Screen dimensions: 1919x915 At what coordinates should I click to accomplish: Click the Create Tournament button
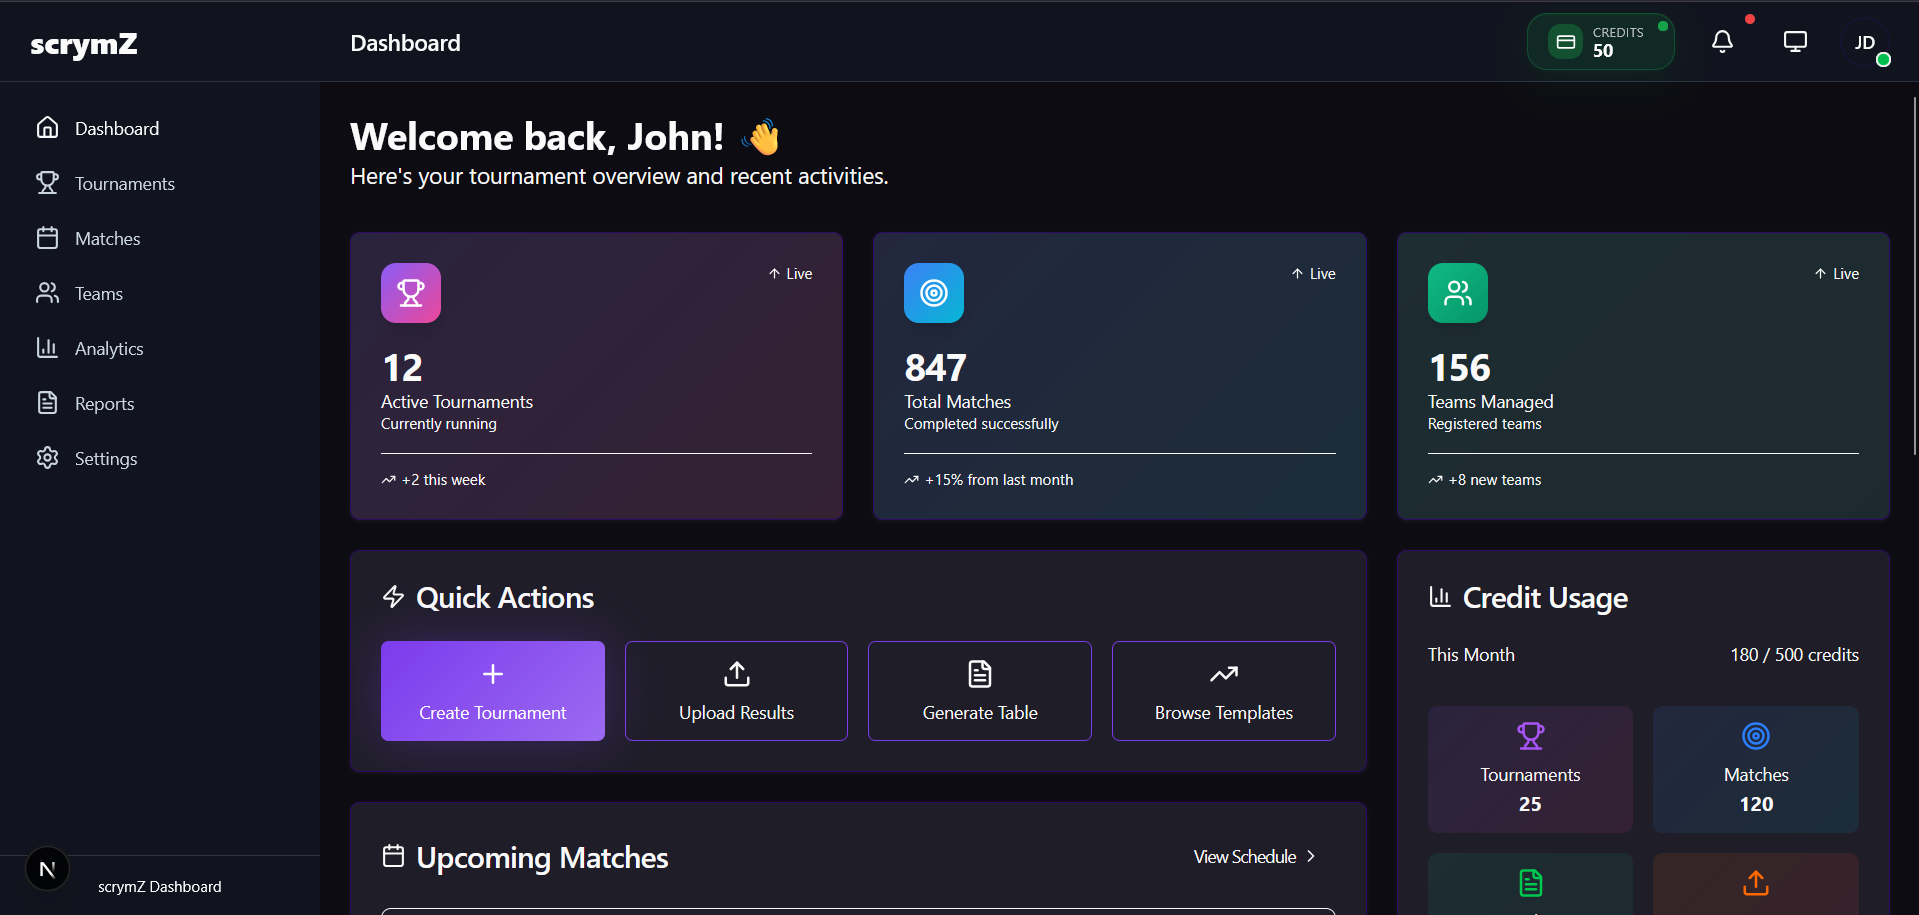coord(492,691)
